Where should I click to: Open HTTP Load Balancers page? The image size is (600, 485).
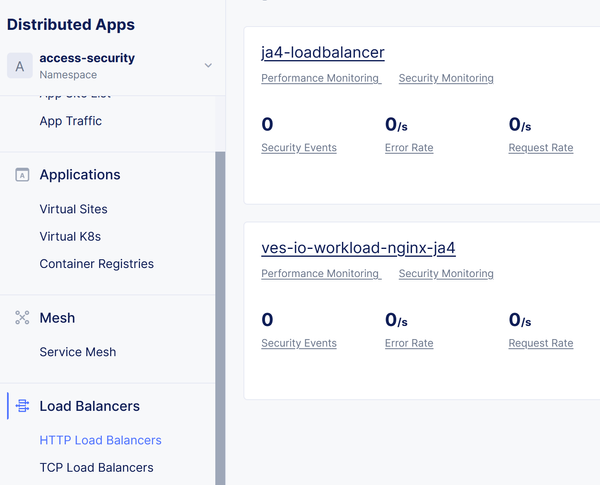pyautogui.click(x=100, y=440)
